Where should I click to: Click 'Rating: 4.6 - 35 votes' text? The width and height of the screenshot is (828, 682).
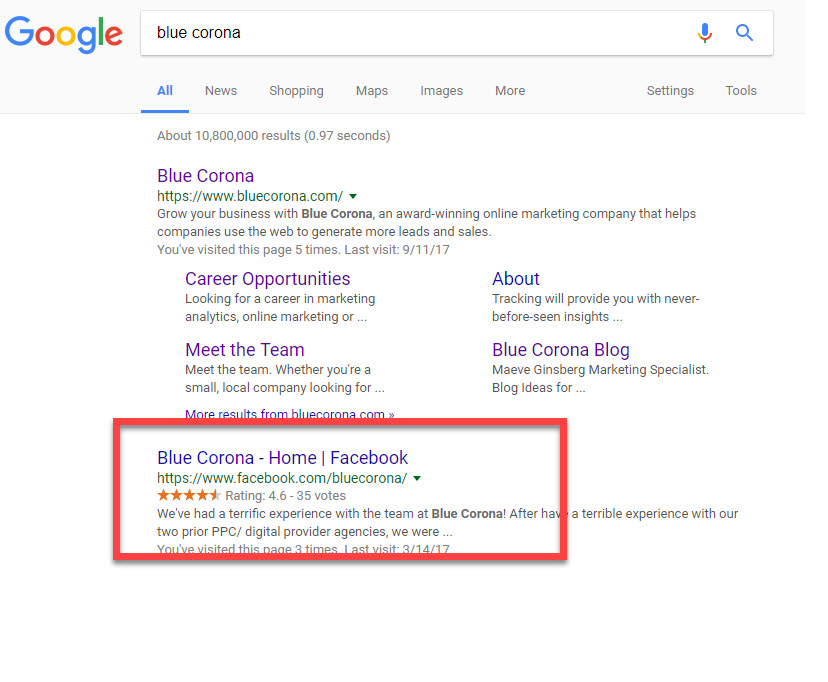tap(285, 496)
